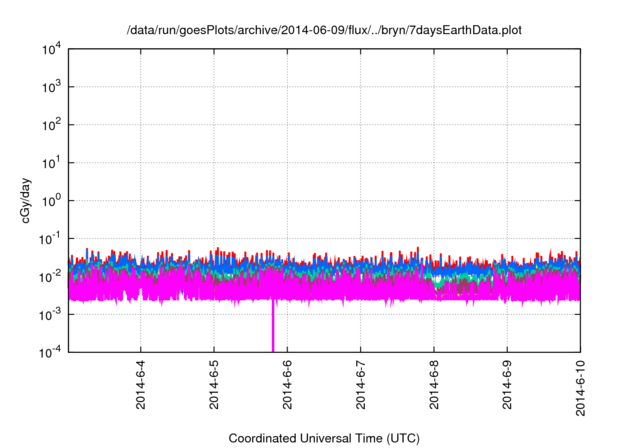Click the 2014-6-6 date label
Image resolution: width=640 pixels, height=448 pixels.
[x=287, y=385]
